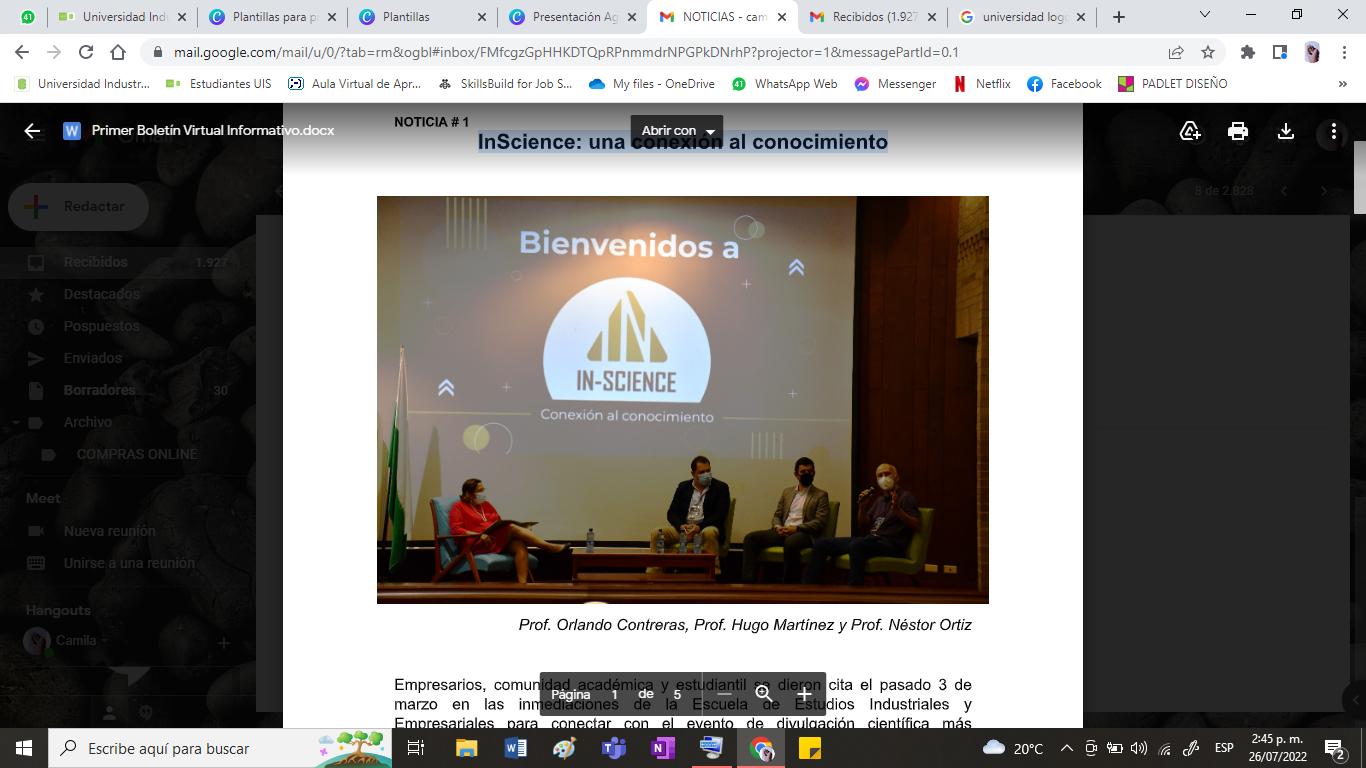Download the docx attachment
The image size is (1366, 768).
(1286, 131)
